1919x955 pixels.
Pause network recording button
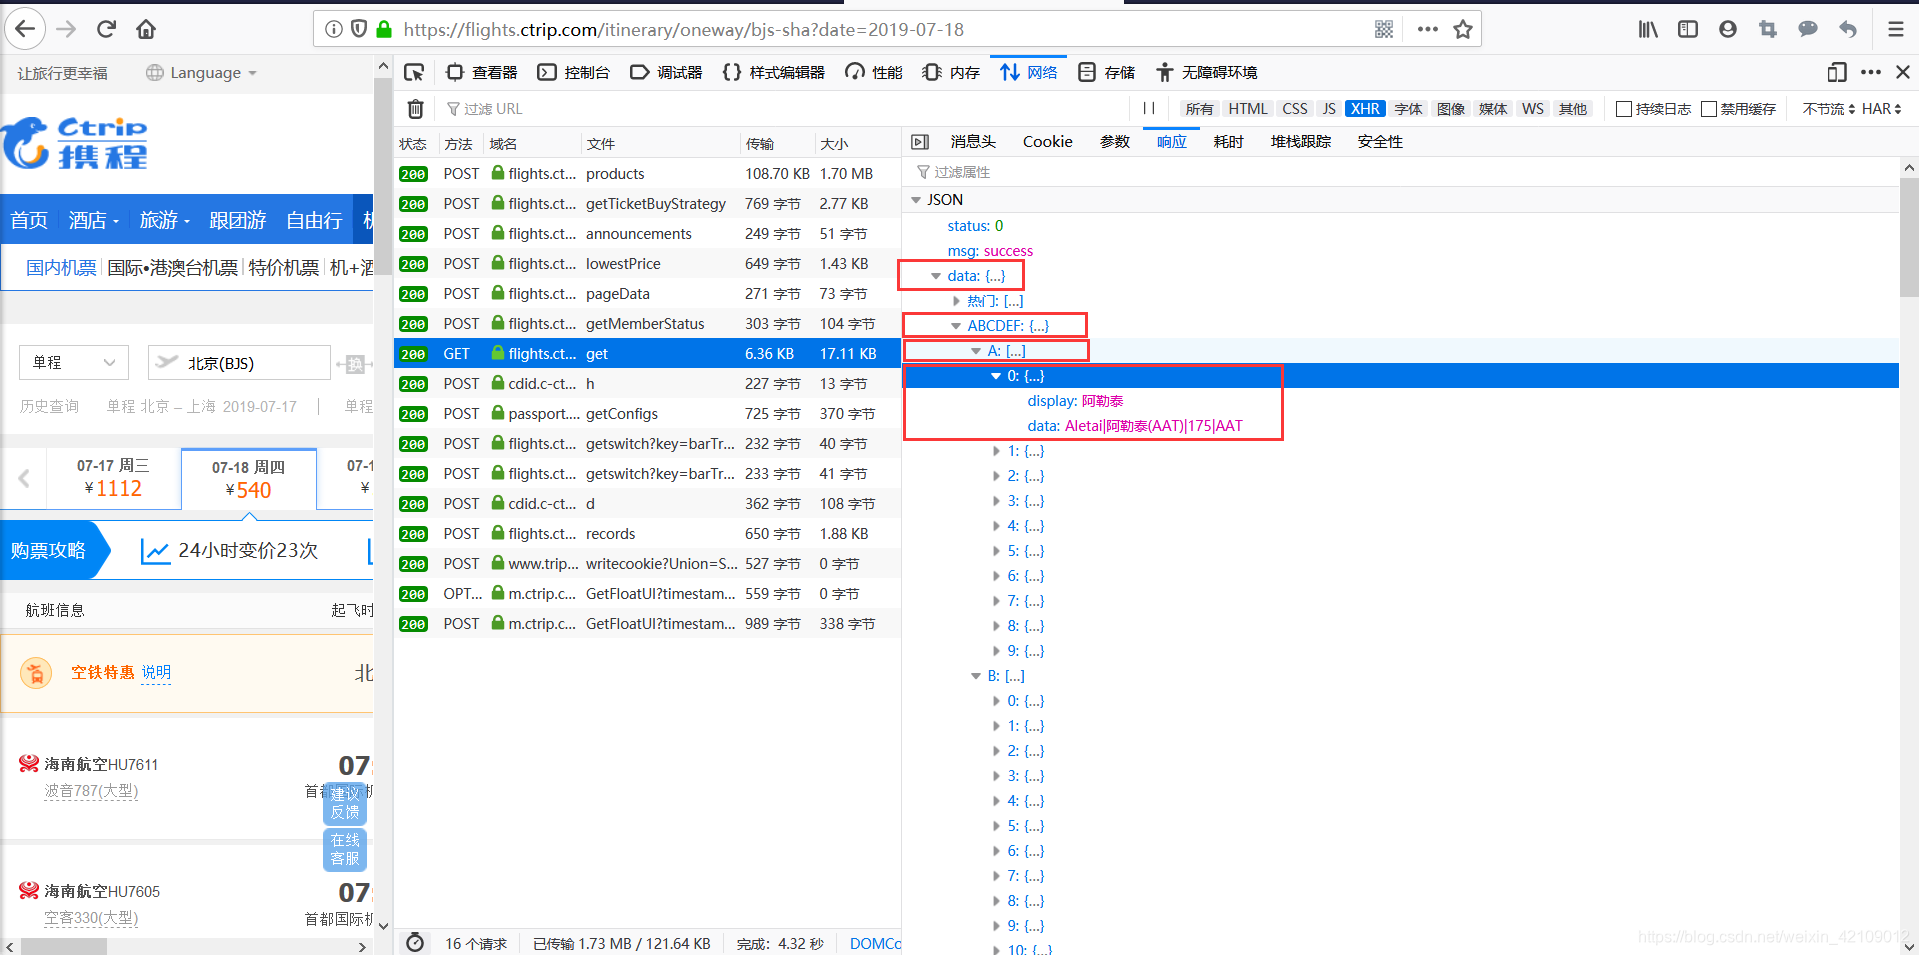coord(1149,109)
